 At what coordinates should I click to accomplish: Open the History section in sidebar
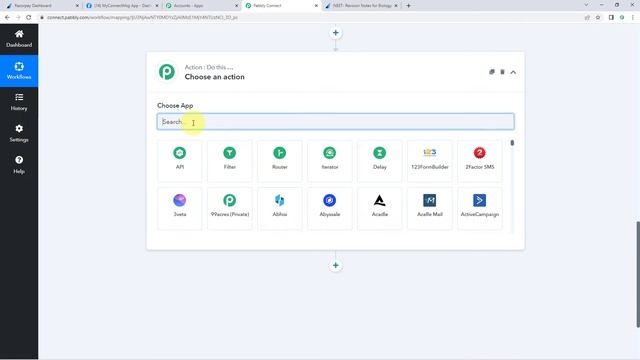coord(19,102)
